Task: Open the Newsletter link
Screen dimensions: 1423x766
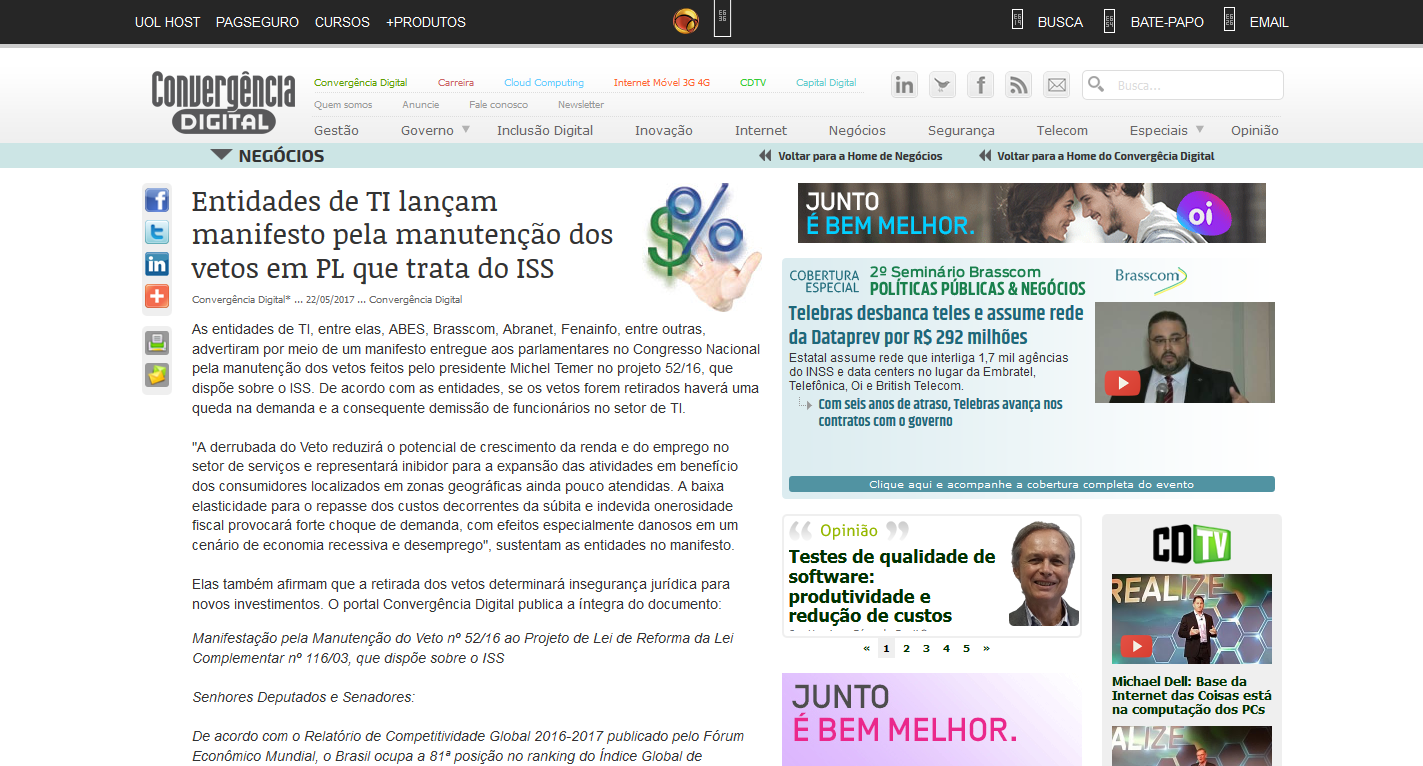Action: [581, 105]
